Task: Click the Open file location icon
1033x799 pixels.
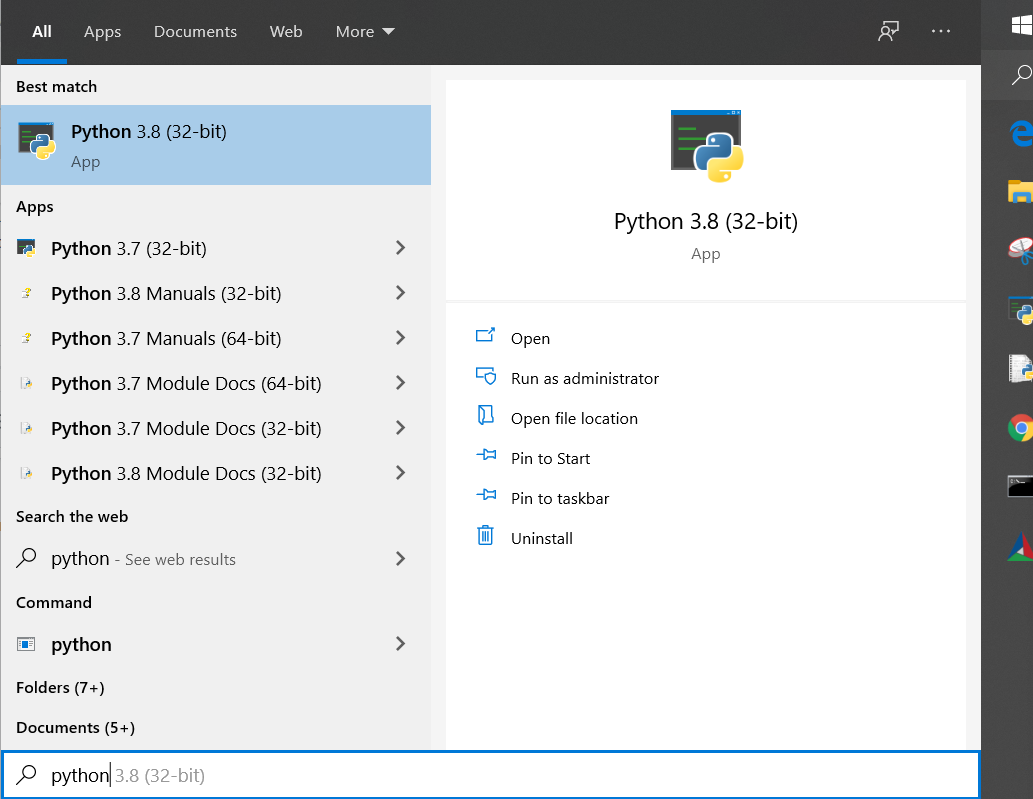Action: (486, 415)
